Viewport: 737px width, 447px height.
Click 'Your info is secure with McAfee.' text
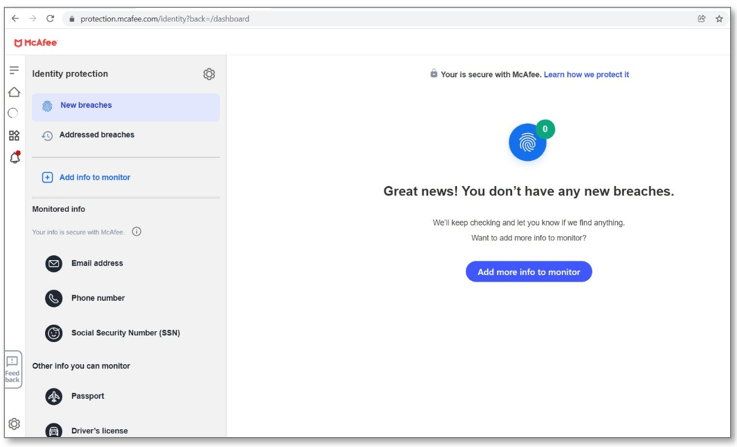coord(78,232)
